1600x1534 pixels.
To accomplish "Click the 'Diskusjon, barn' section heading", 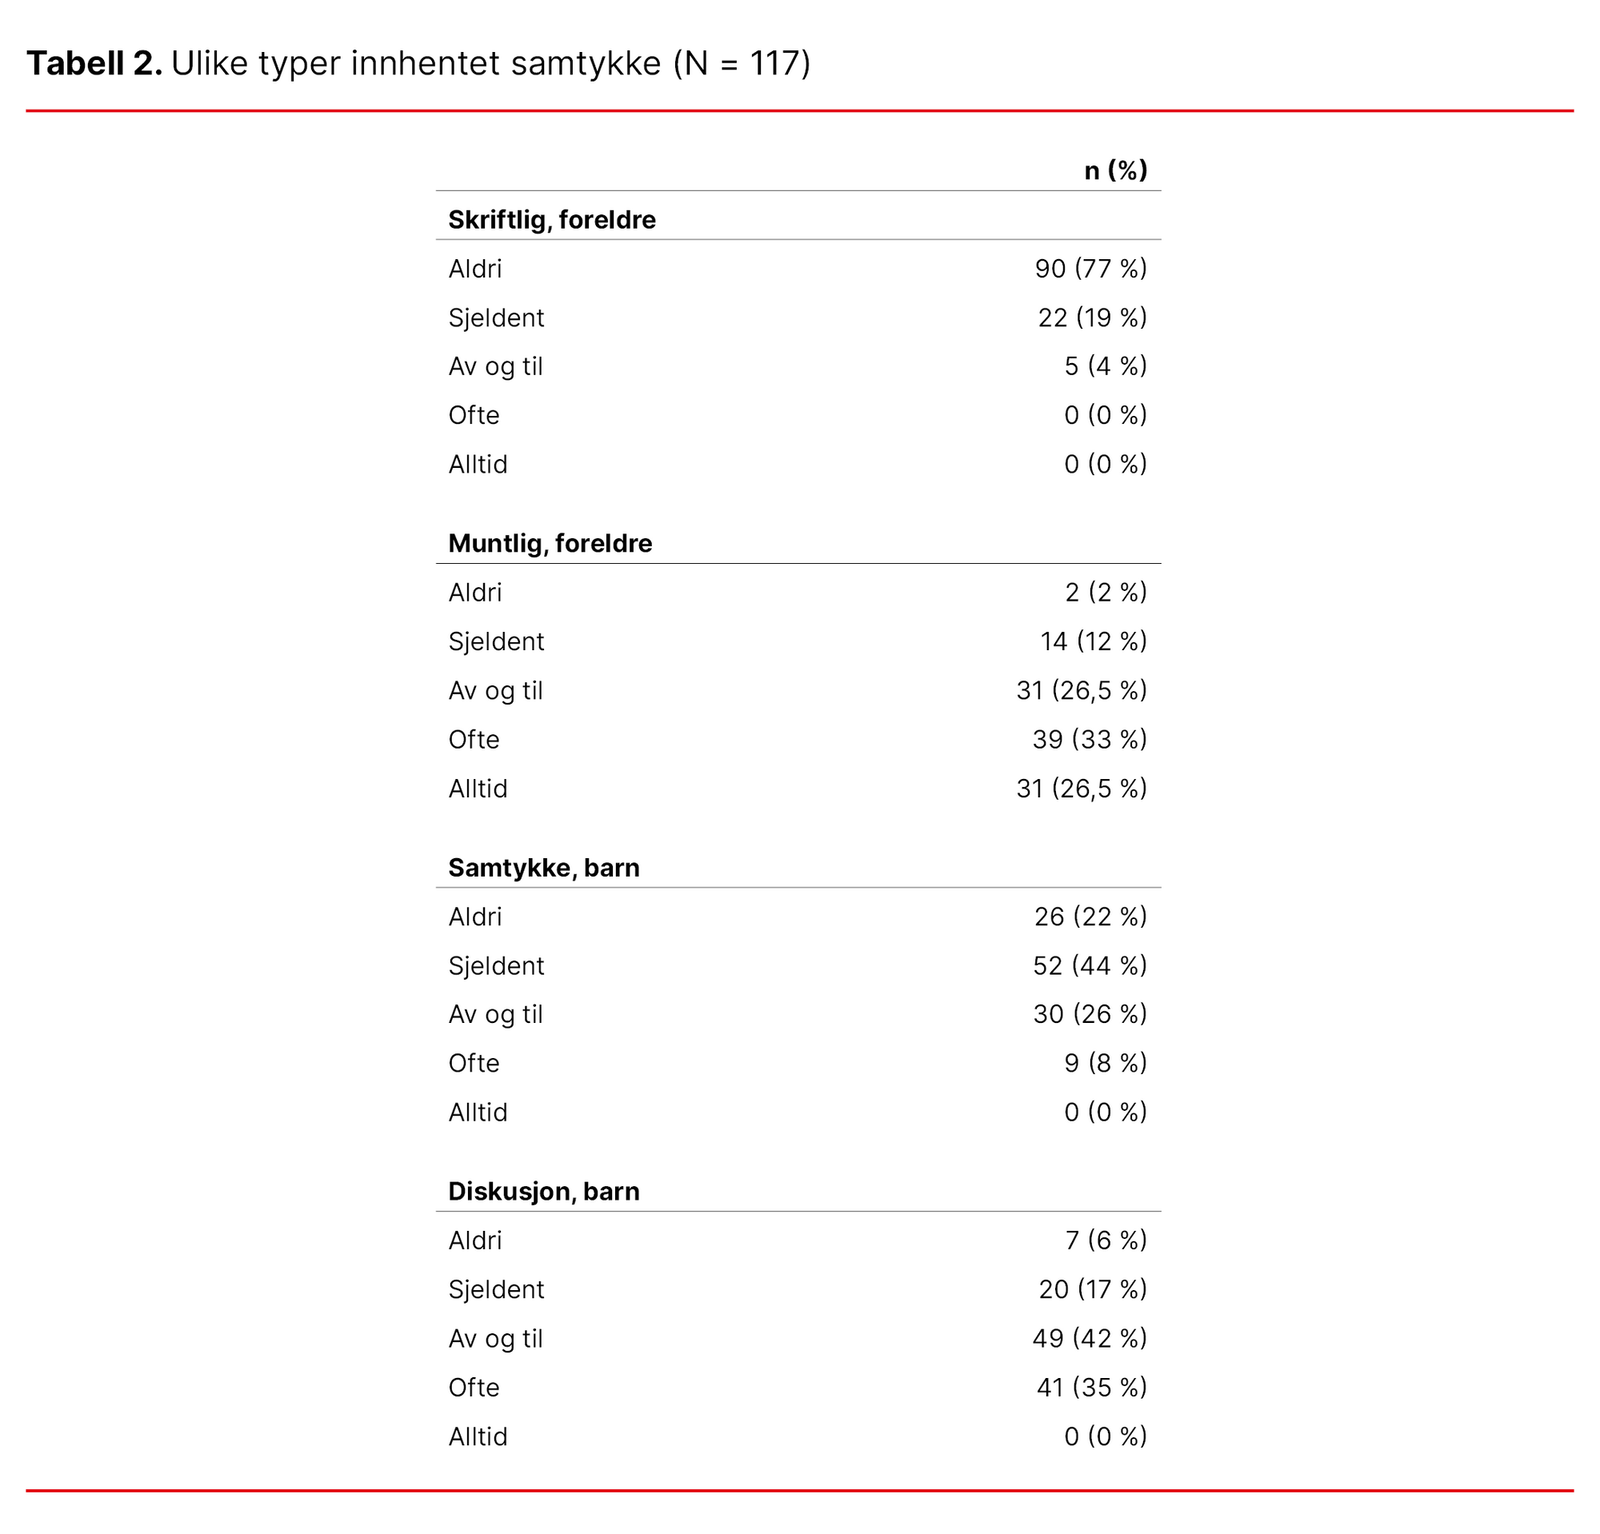I will (x=544, y=1192).
